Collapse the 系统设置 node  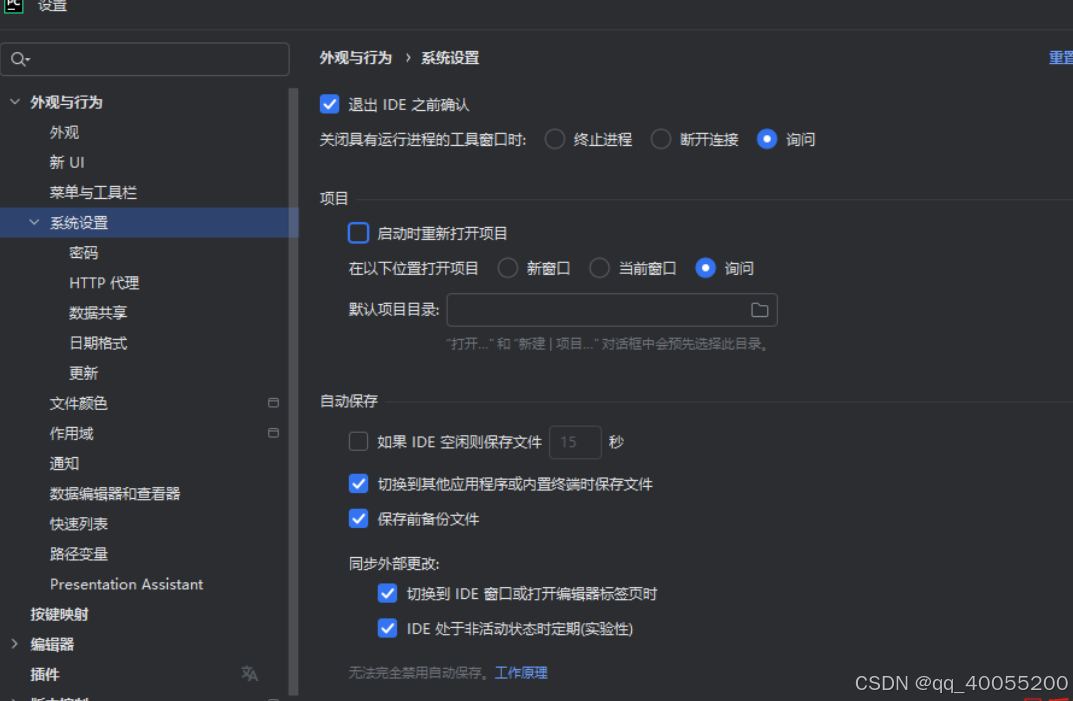34,222
